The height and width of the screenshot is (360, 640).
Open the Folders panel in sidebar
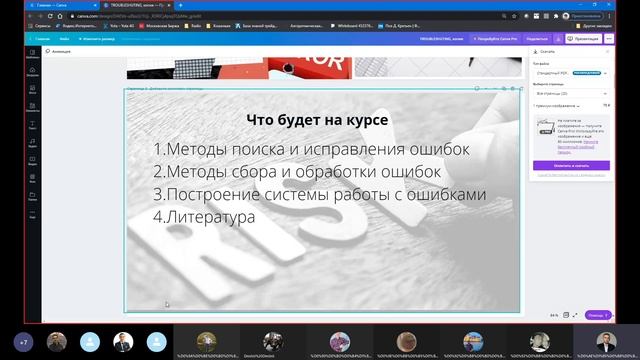click(33, 196)
